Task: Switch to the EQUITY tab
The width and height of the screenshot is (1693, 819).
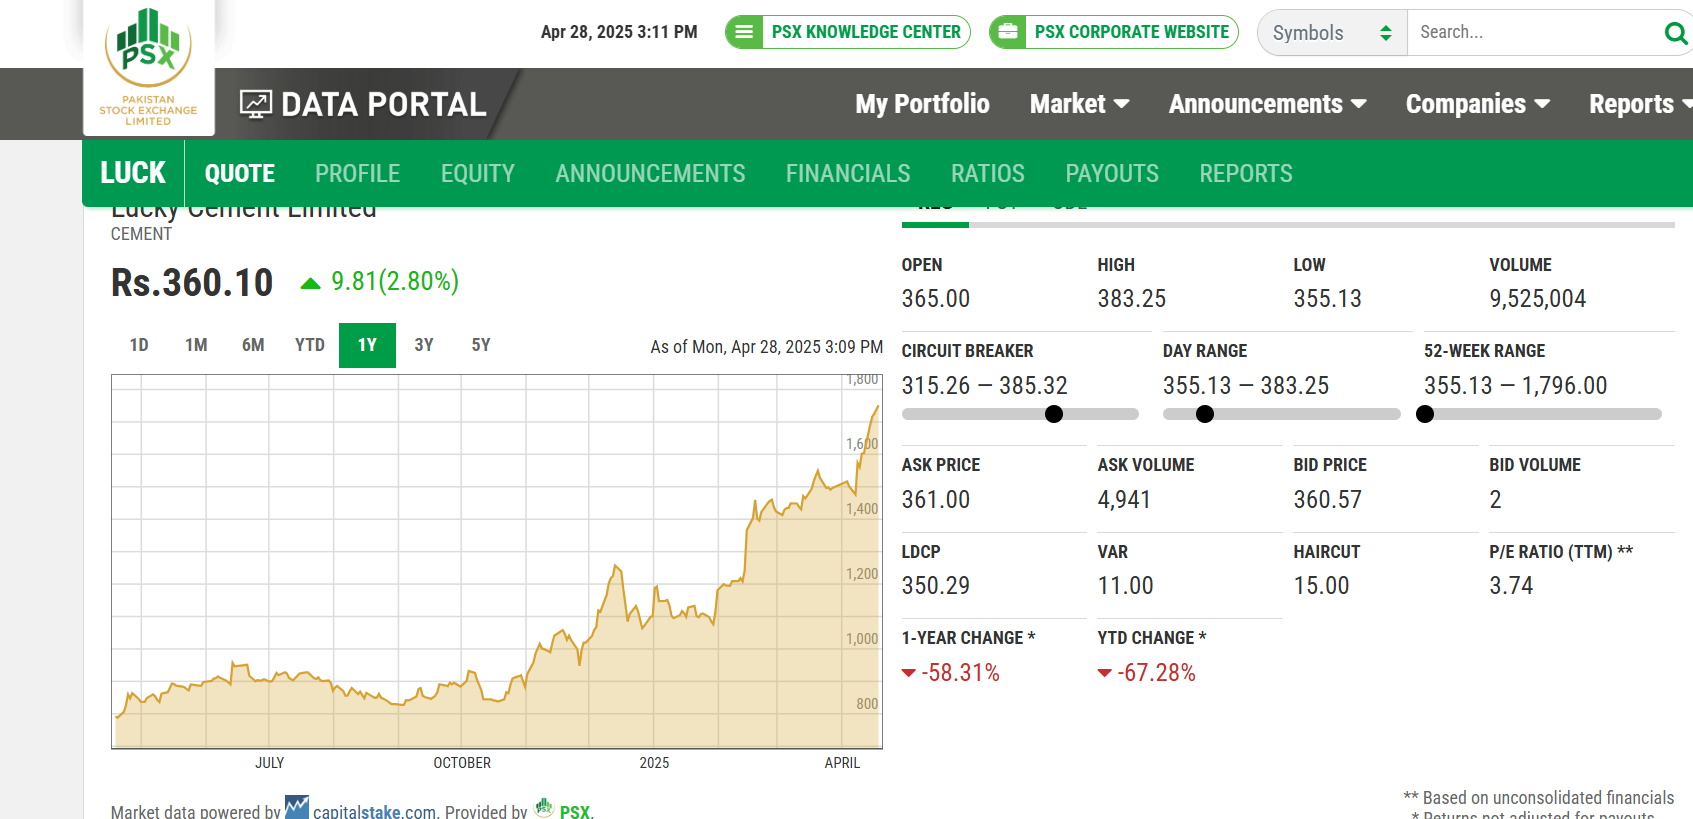Action: pos(478,174)
